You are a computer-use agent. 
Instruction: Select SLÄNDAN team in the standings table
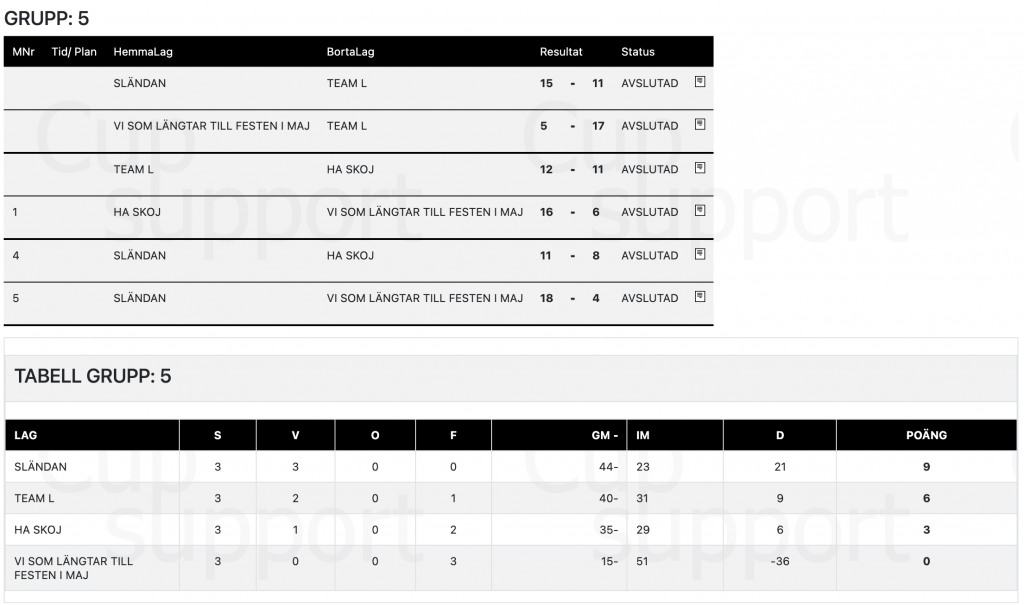40,466
